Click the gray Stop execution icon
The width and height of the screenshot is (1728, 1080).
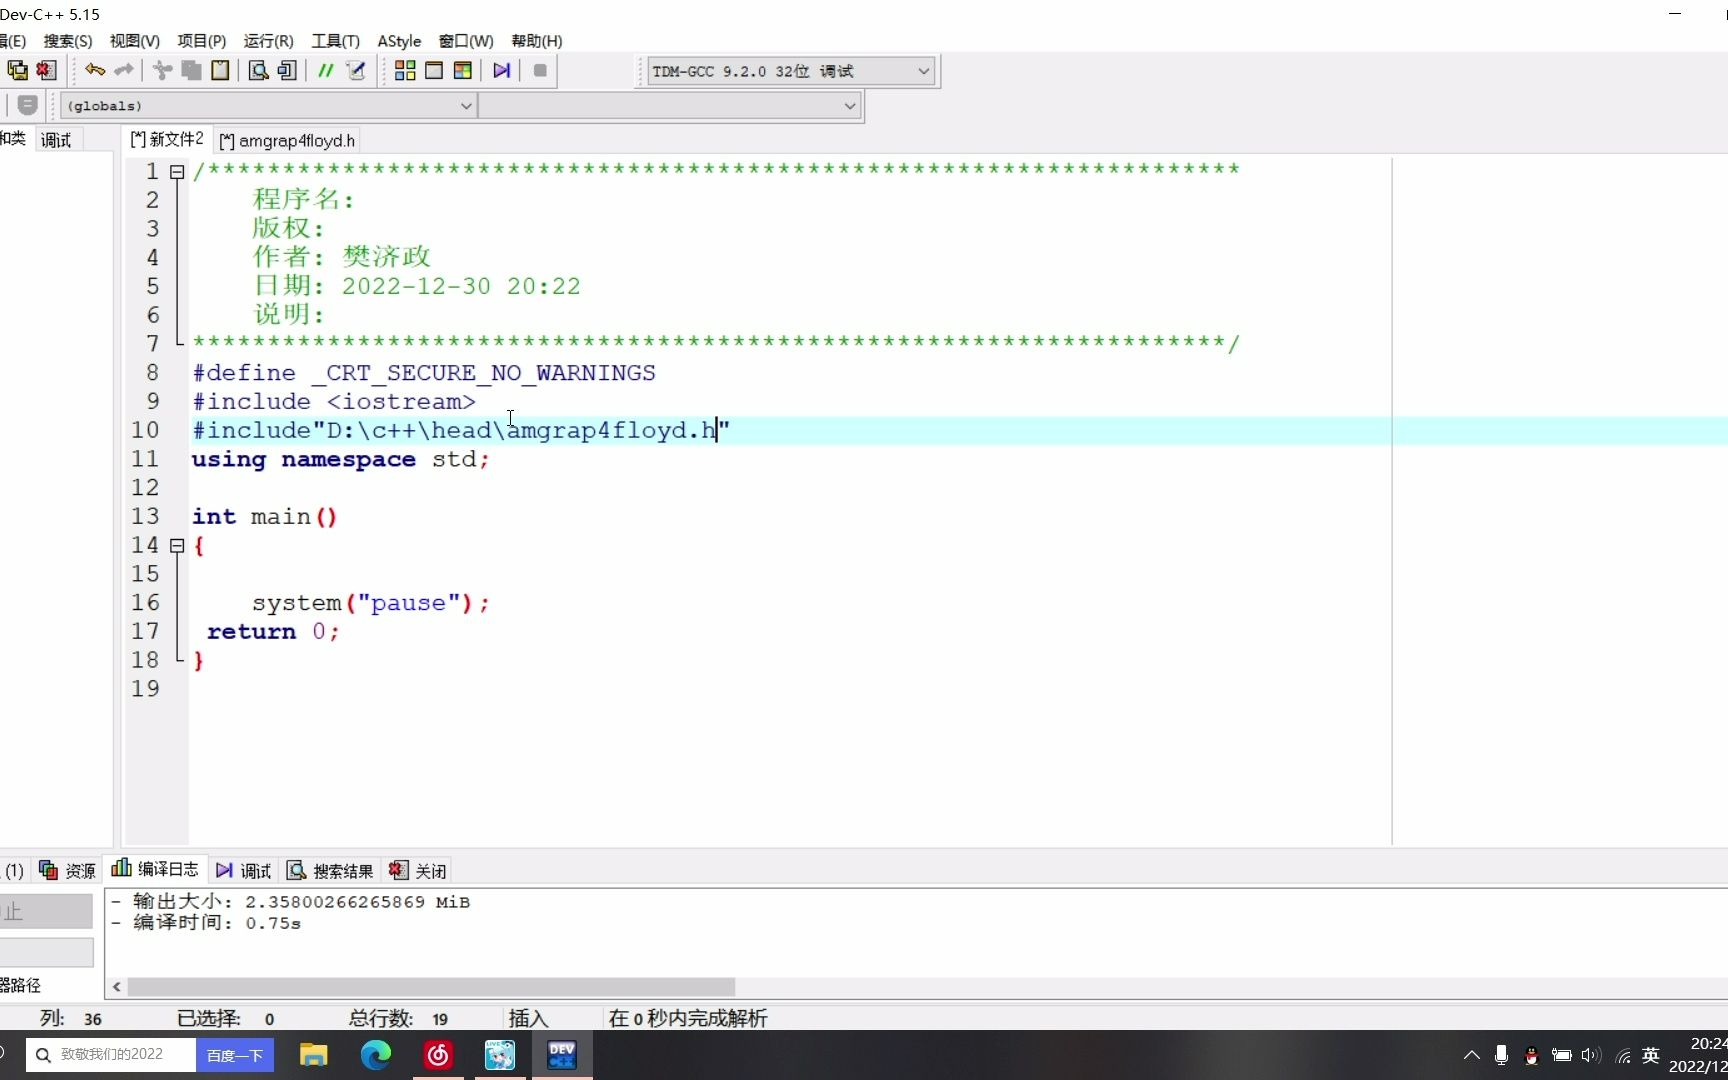point(540,70)
